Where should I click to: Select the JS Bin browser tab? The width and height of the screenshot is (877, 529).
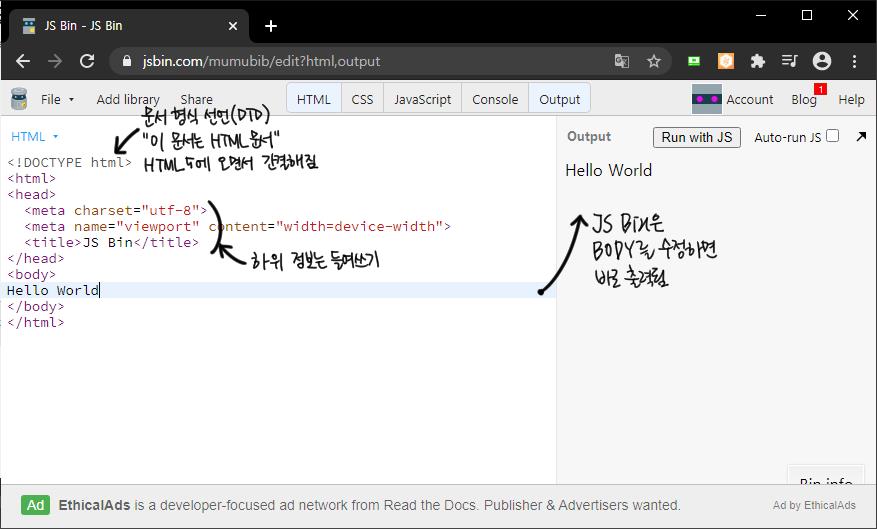click(x=129, y=26)
